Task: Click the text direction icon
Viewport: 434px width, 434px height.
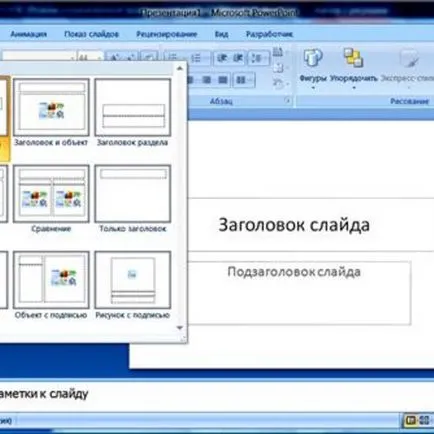Action: click(x=278, y=52)
